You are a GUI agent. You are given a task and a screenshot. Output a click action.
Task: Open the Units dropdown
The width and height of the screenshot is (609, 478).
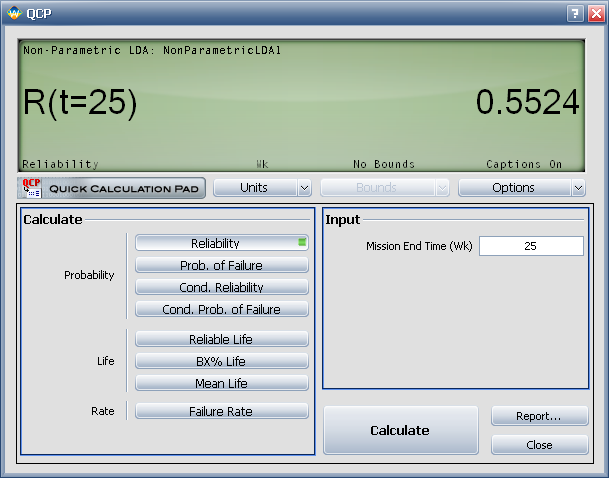click(262, 188)
